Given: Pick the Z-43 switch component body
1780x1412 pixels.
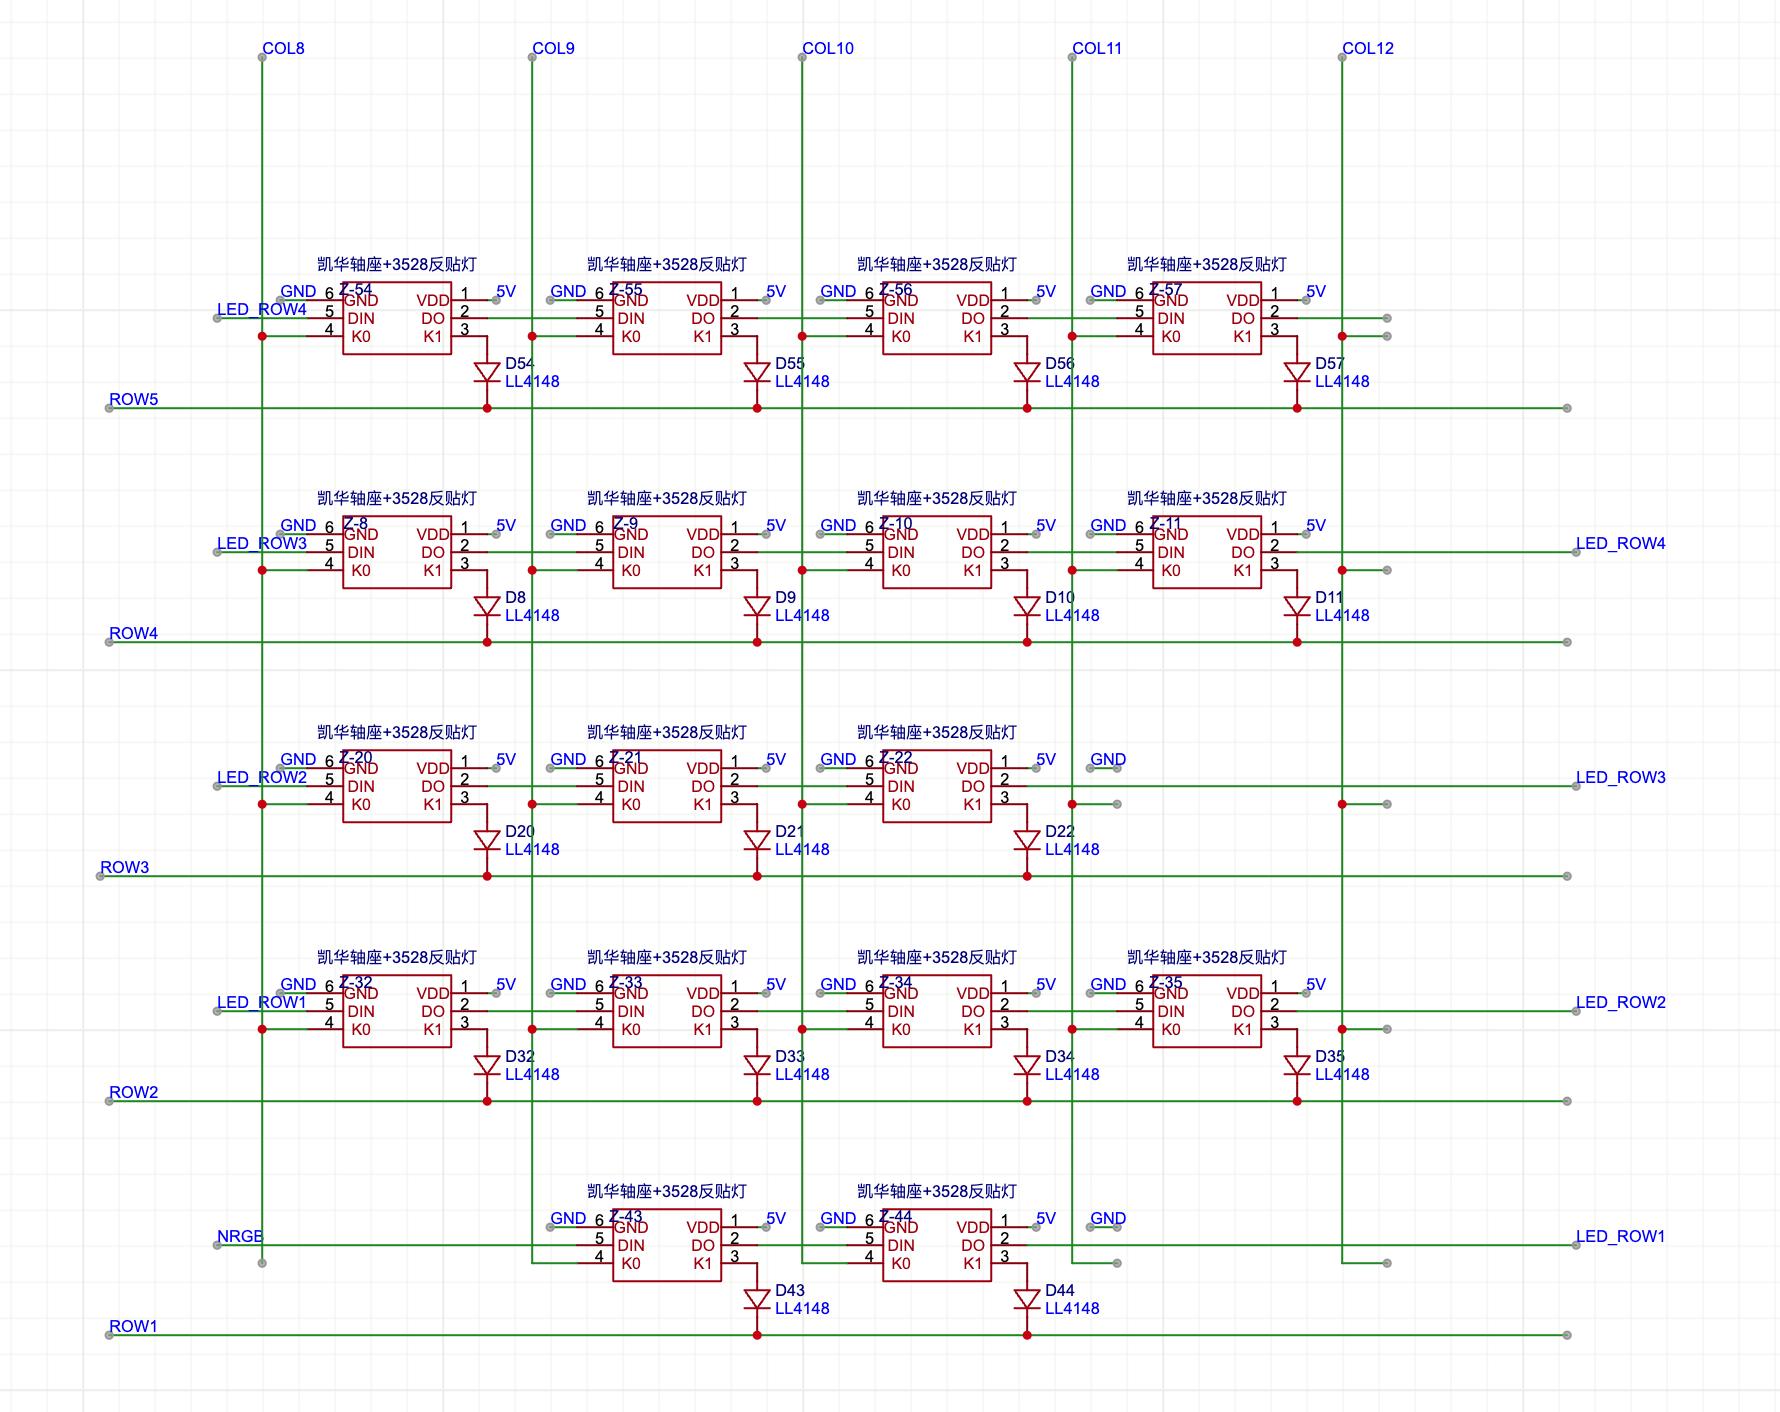Looking at the screenshot, I should pyautogui.click(x=667, y=1245).
